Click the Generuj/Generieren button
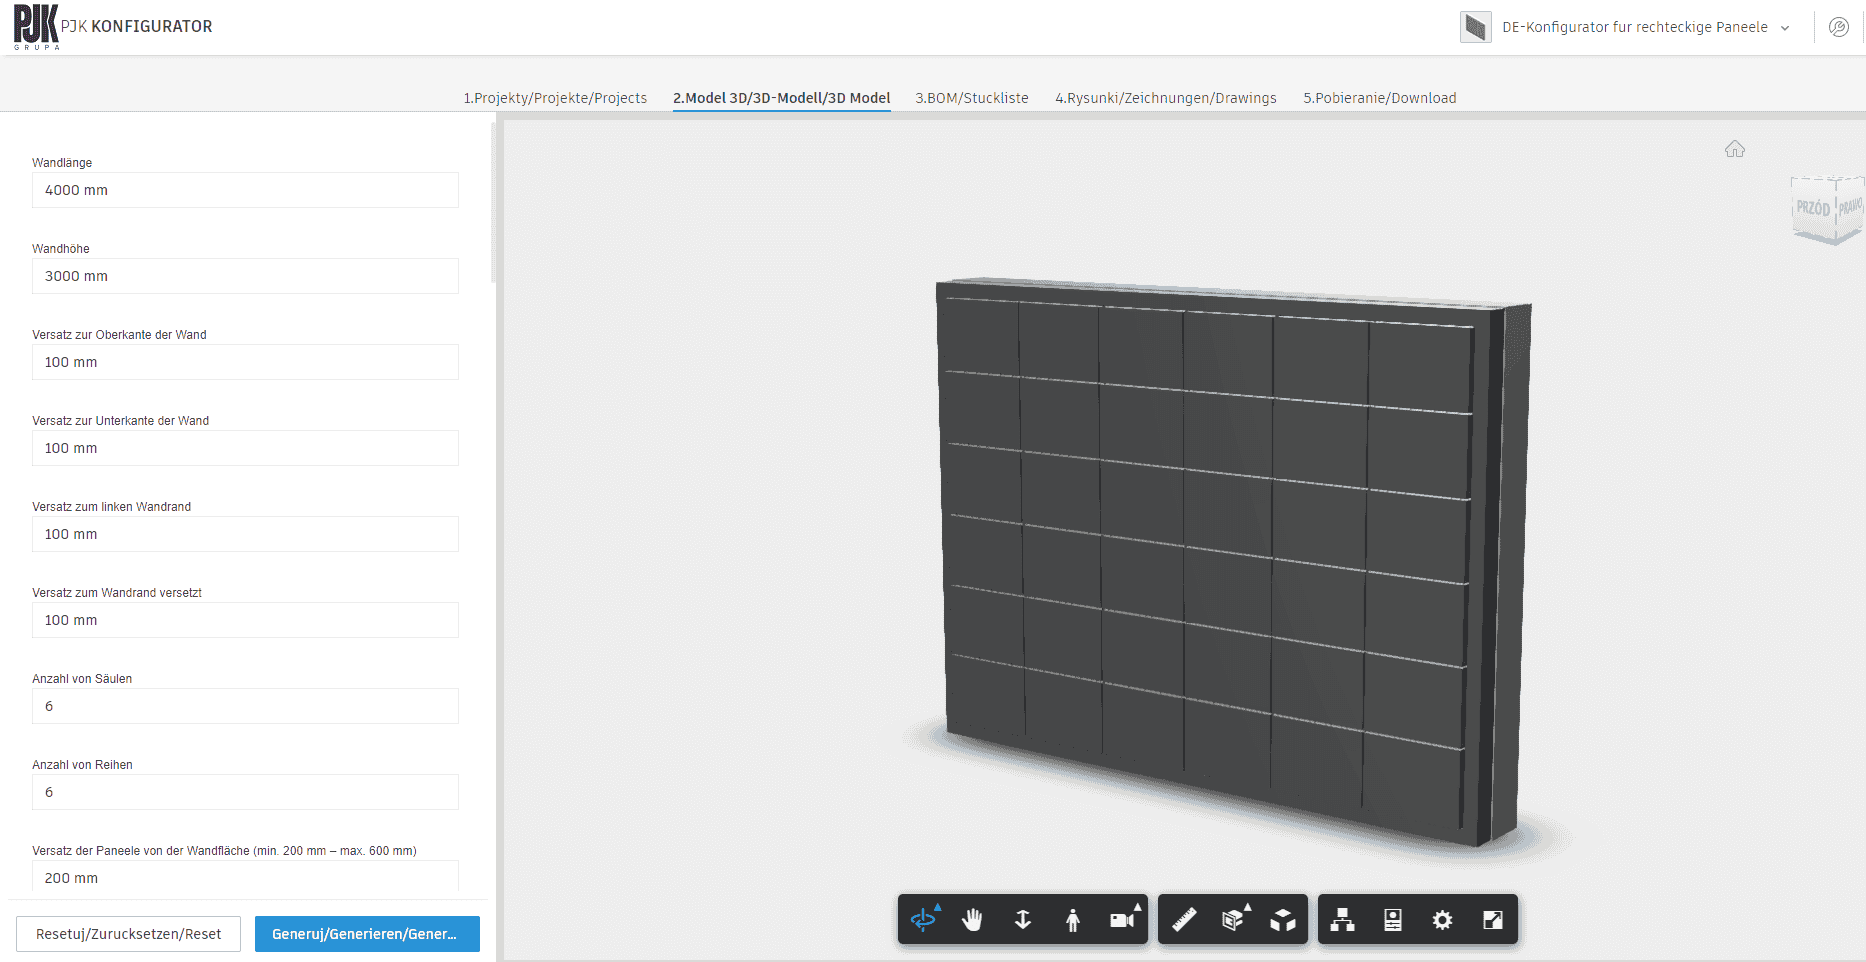 pos(367,934)
